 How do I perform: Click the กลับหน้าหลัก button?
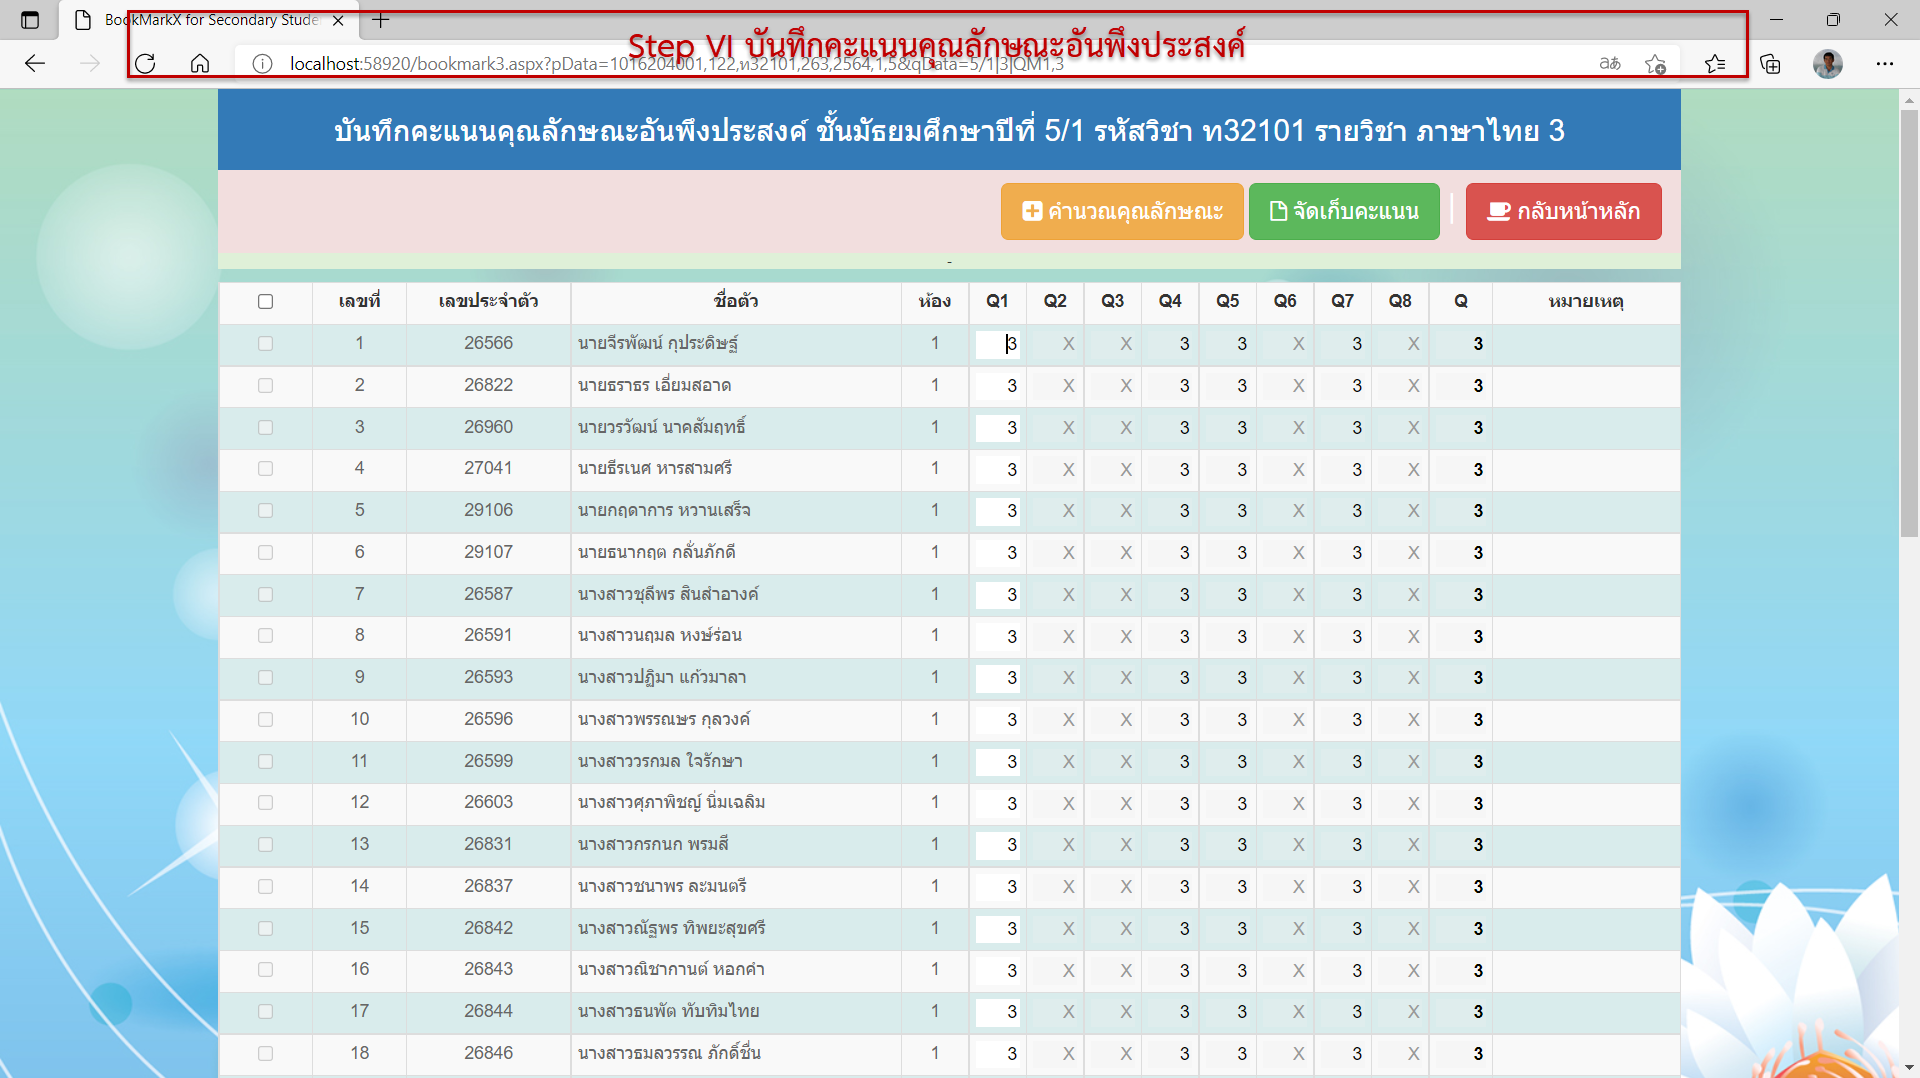tap(1563, 211)
